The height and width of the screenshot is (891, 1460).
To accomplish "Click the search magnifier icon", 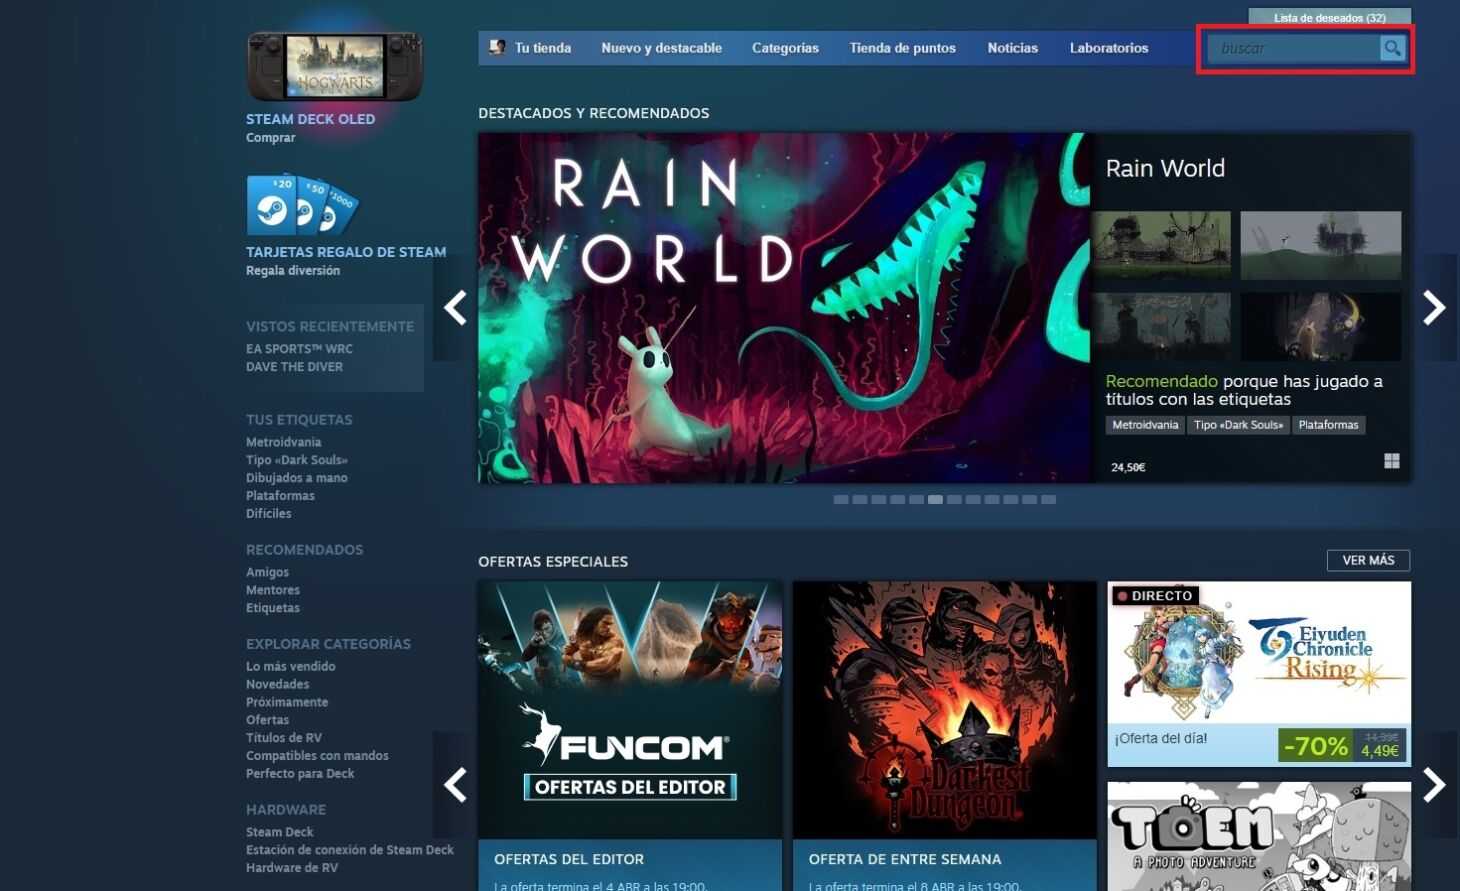I will [1392, 48].
